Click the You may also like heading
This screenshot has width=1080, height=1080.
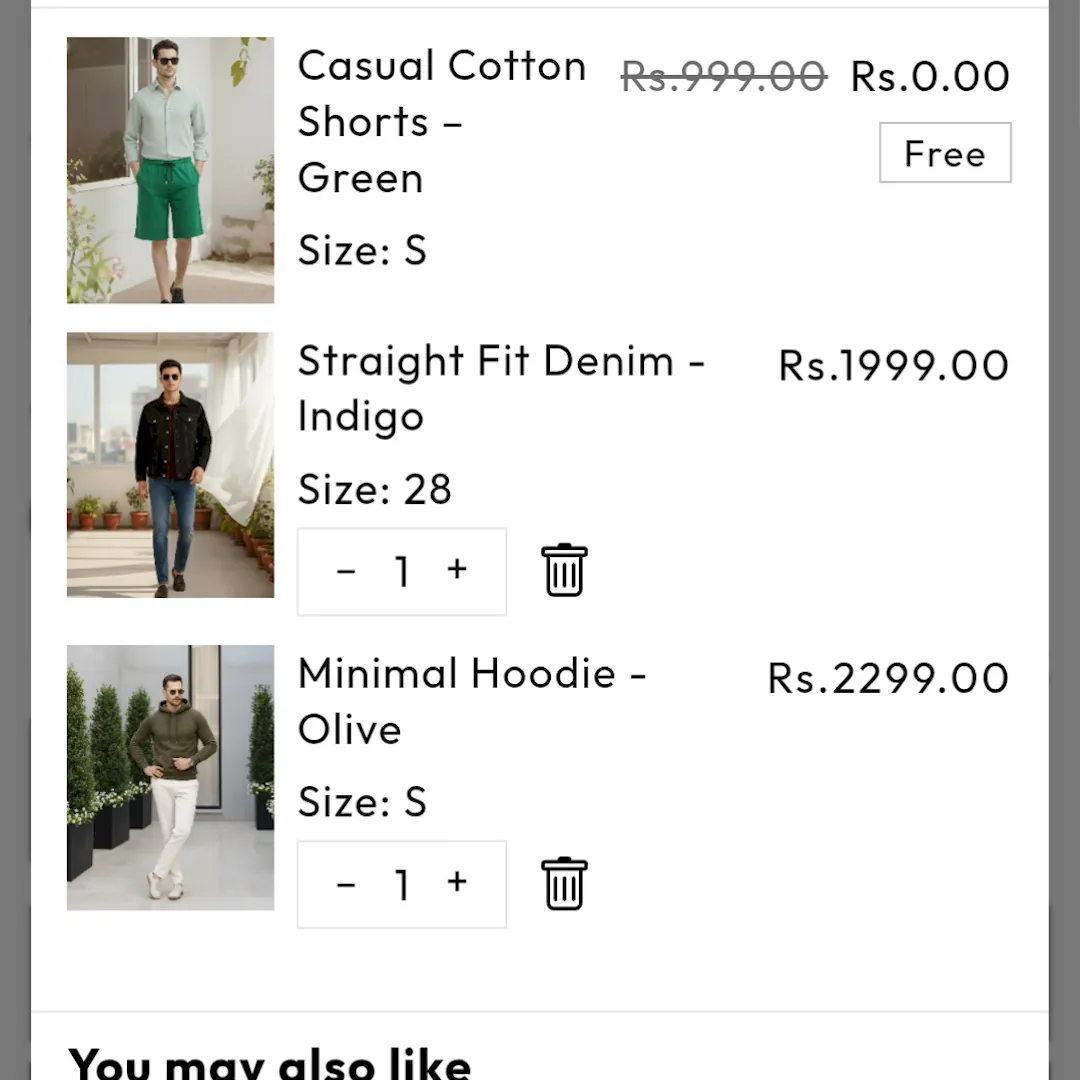coord(269,1062)
